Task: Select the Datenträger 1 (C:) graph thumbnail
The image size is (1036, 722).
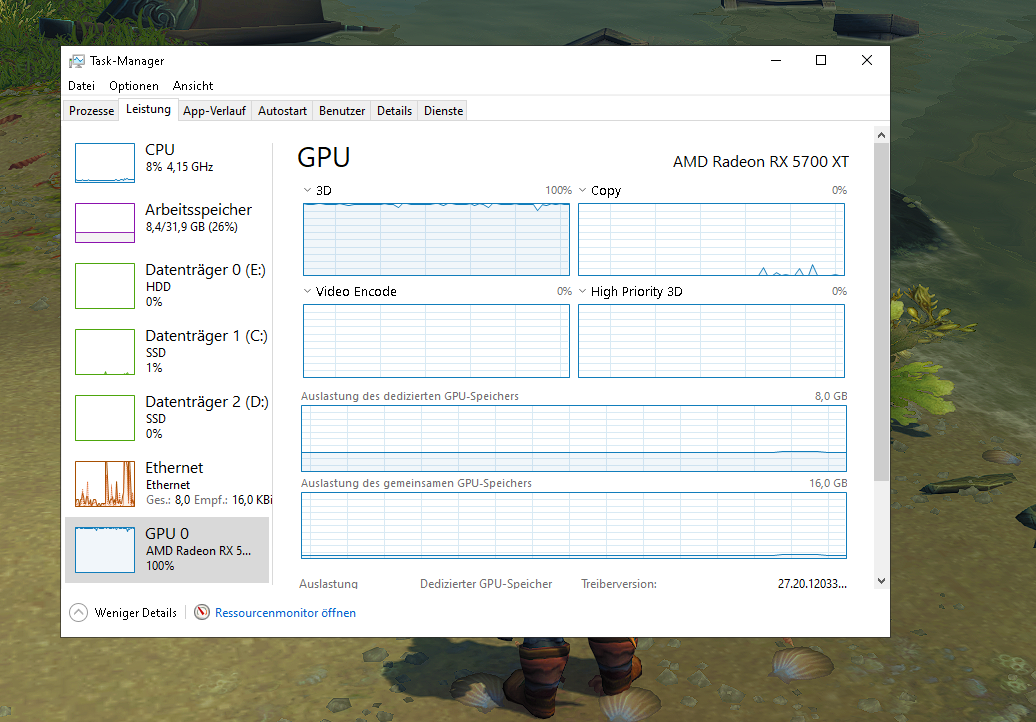Action: point(105,352)
